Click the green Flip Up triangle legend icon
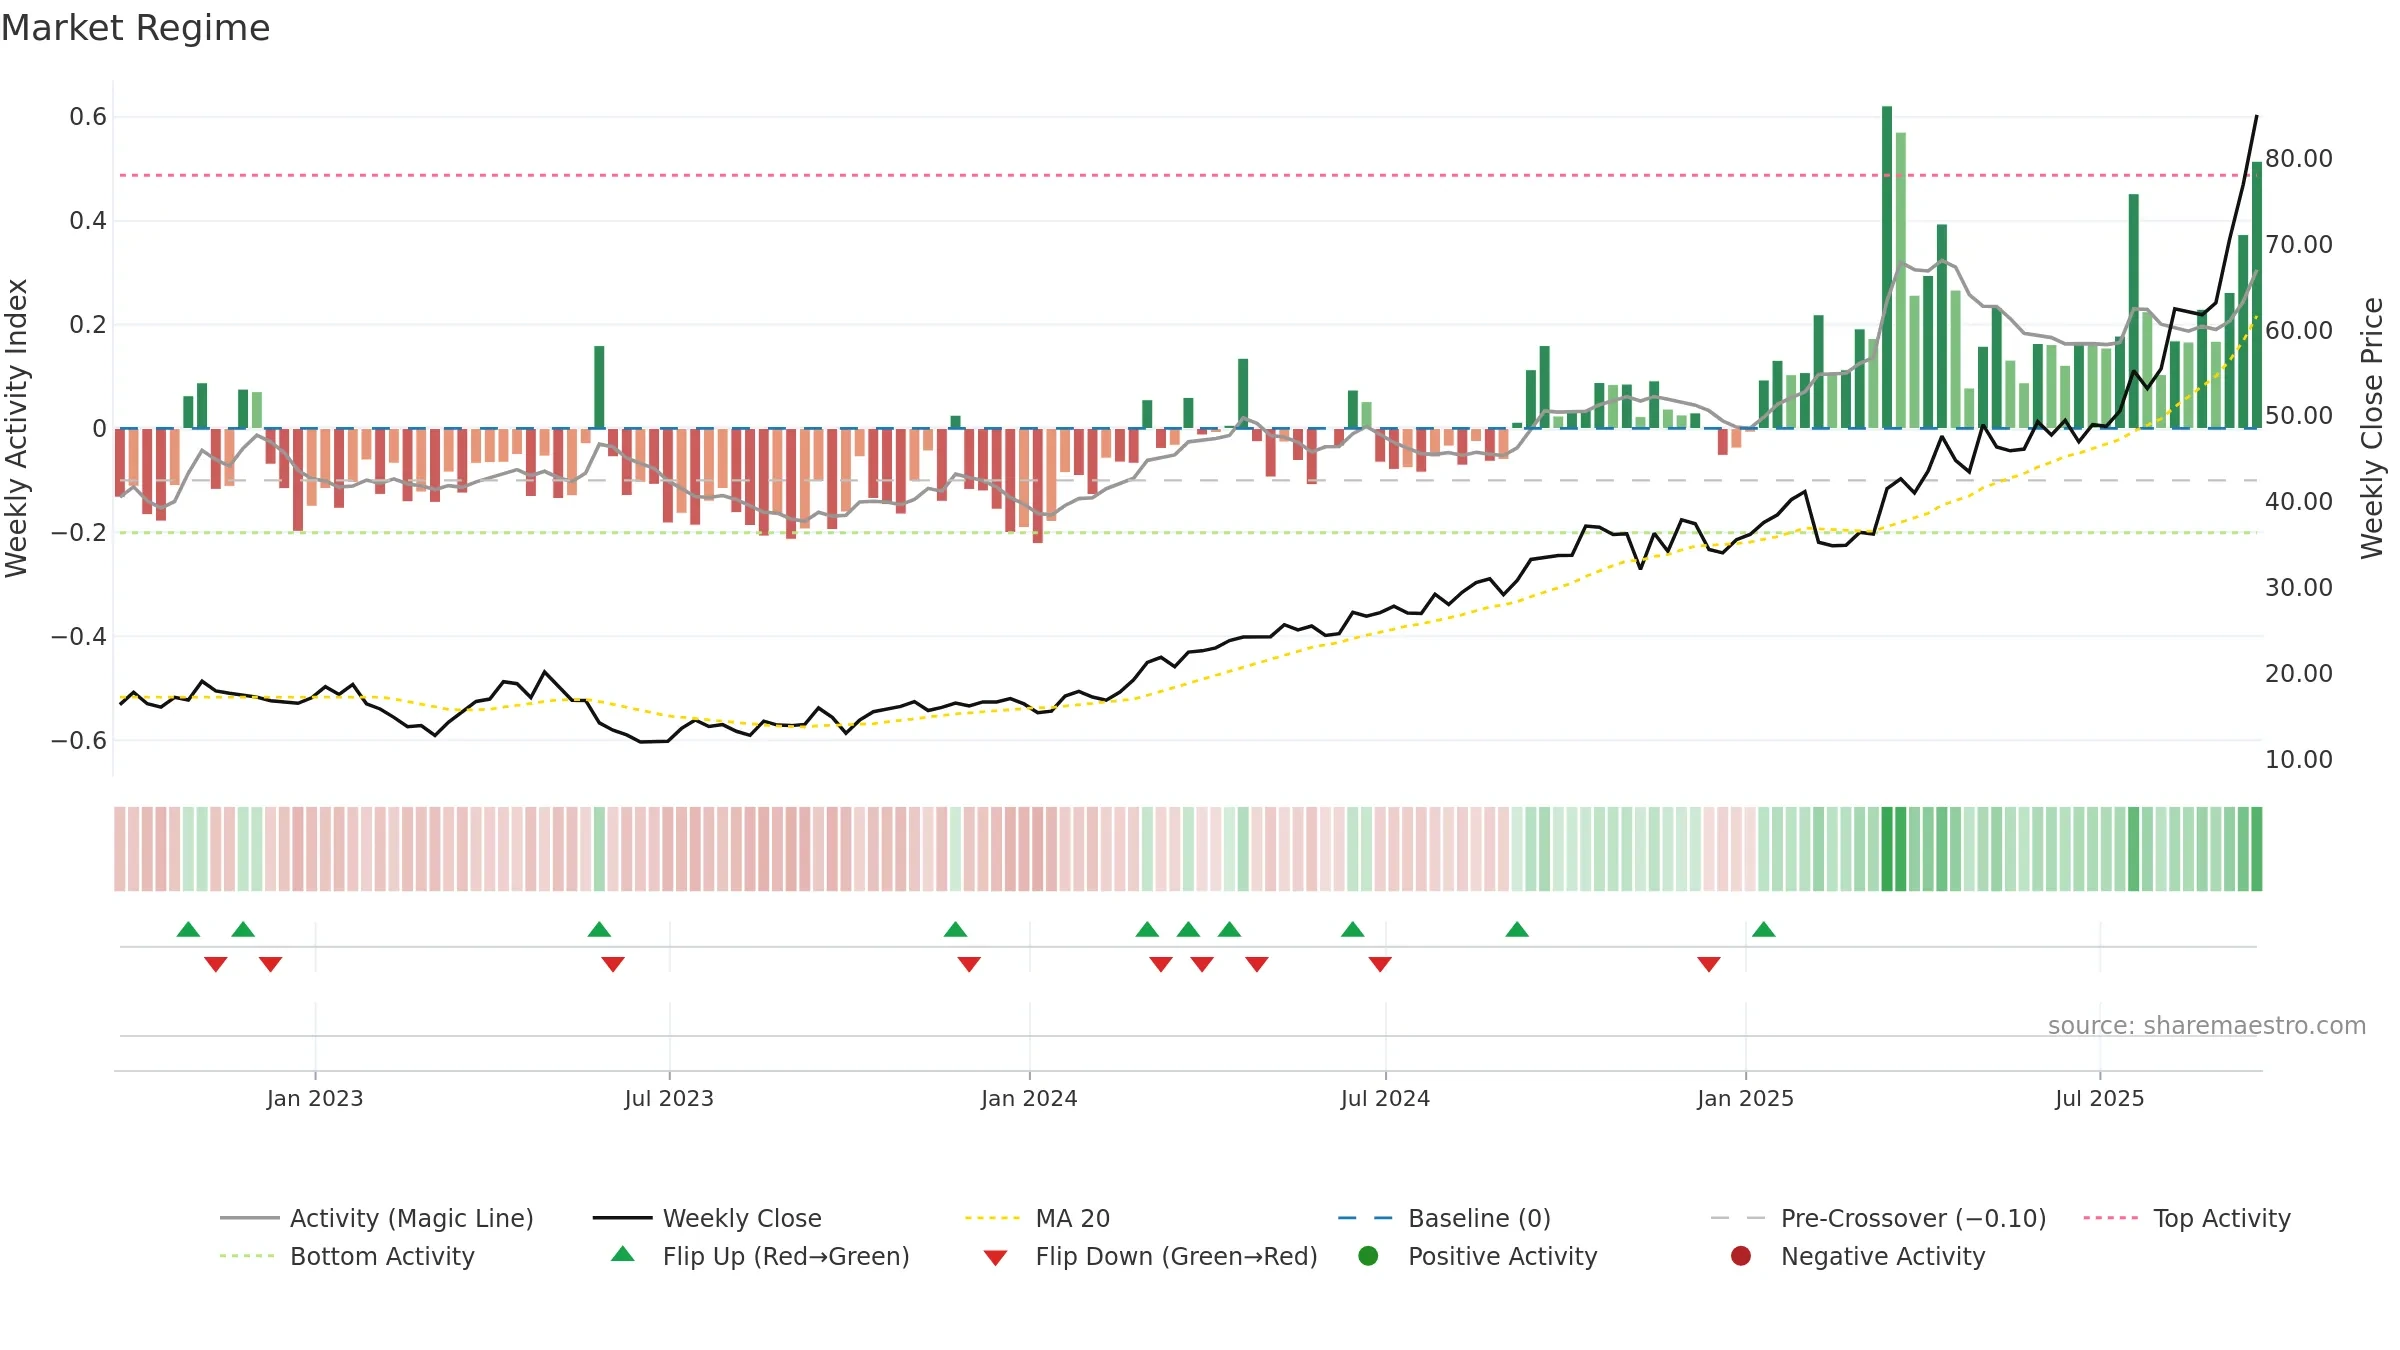This screenshot has width=2400, height=1350. [x=623, y=1254]
